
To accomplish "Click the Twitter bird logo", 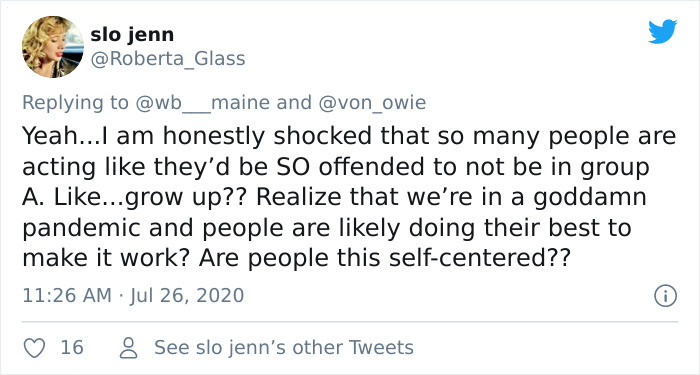I will pyautogui.click(x=663, y=32).
